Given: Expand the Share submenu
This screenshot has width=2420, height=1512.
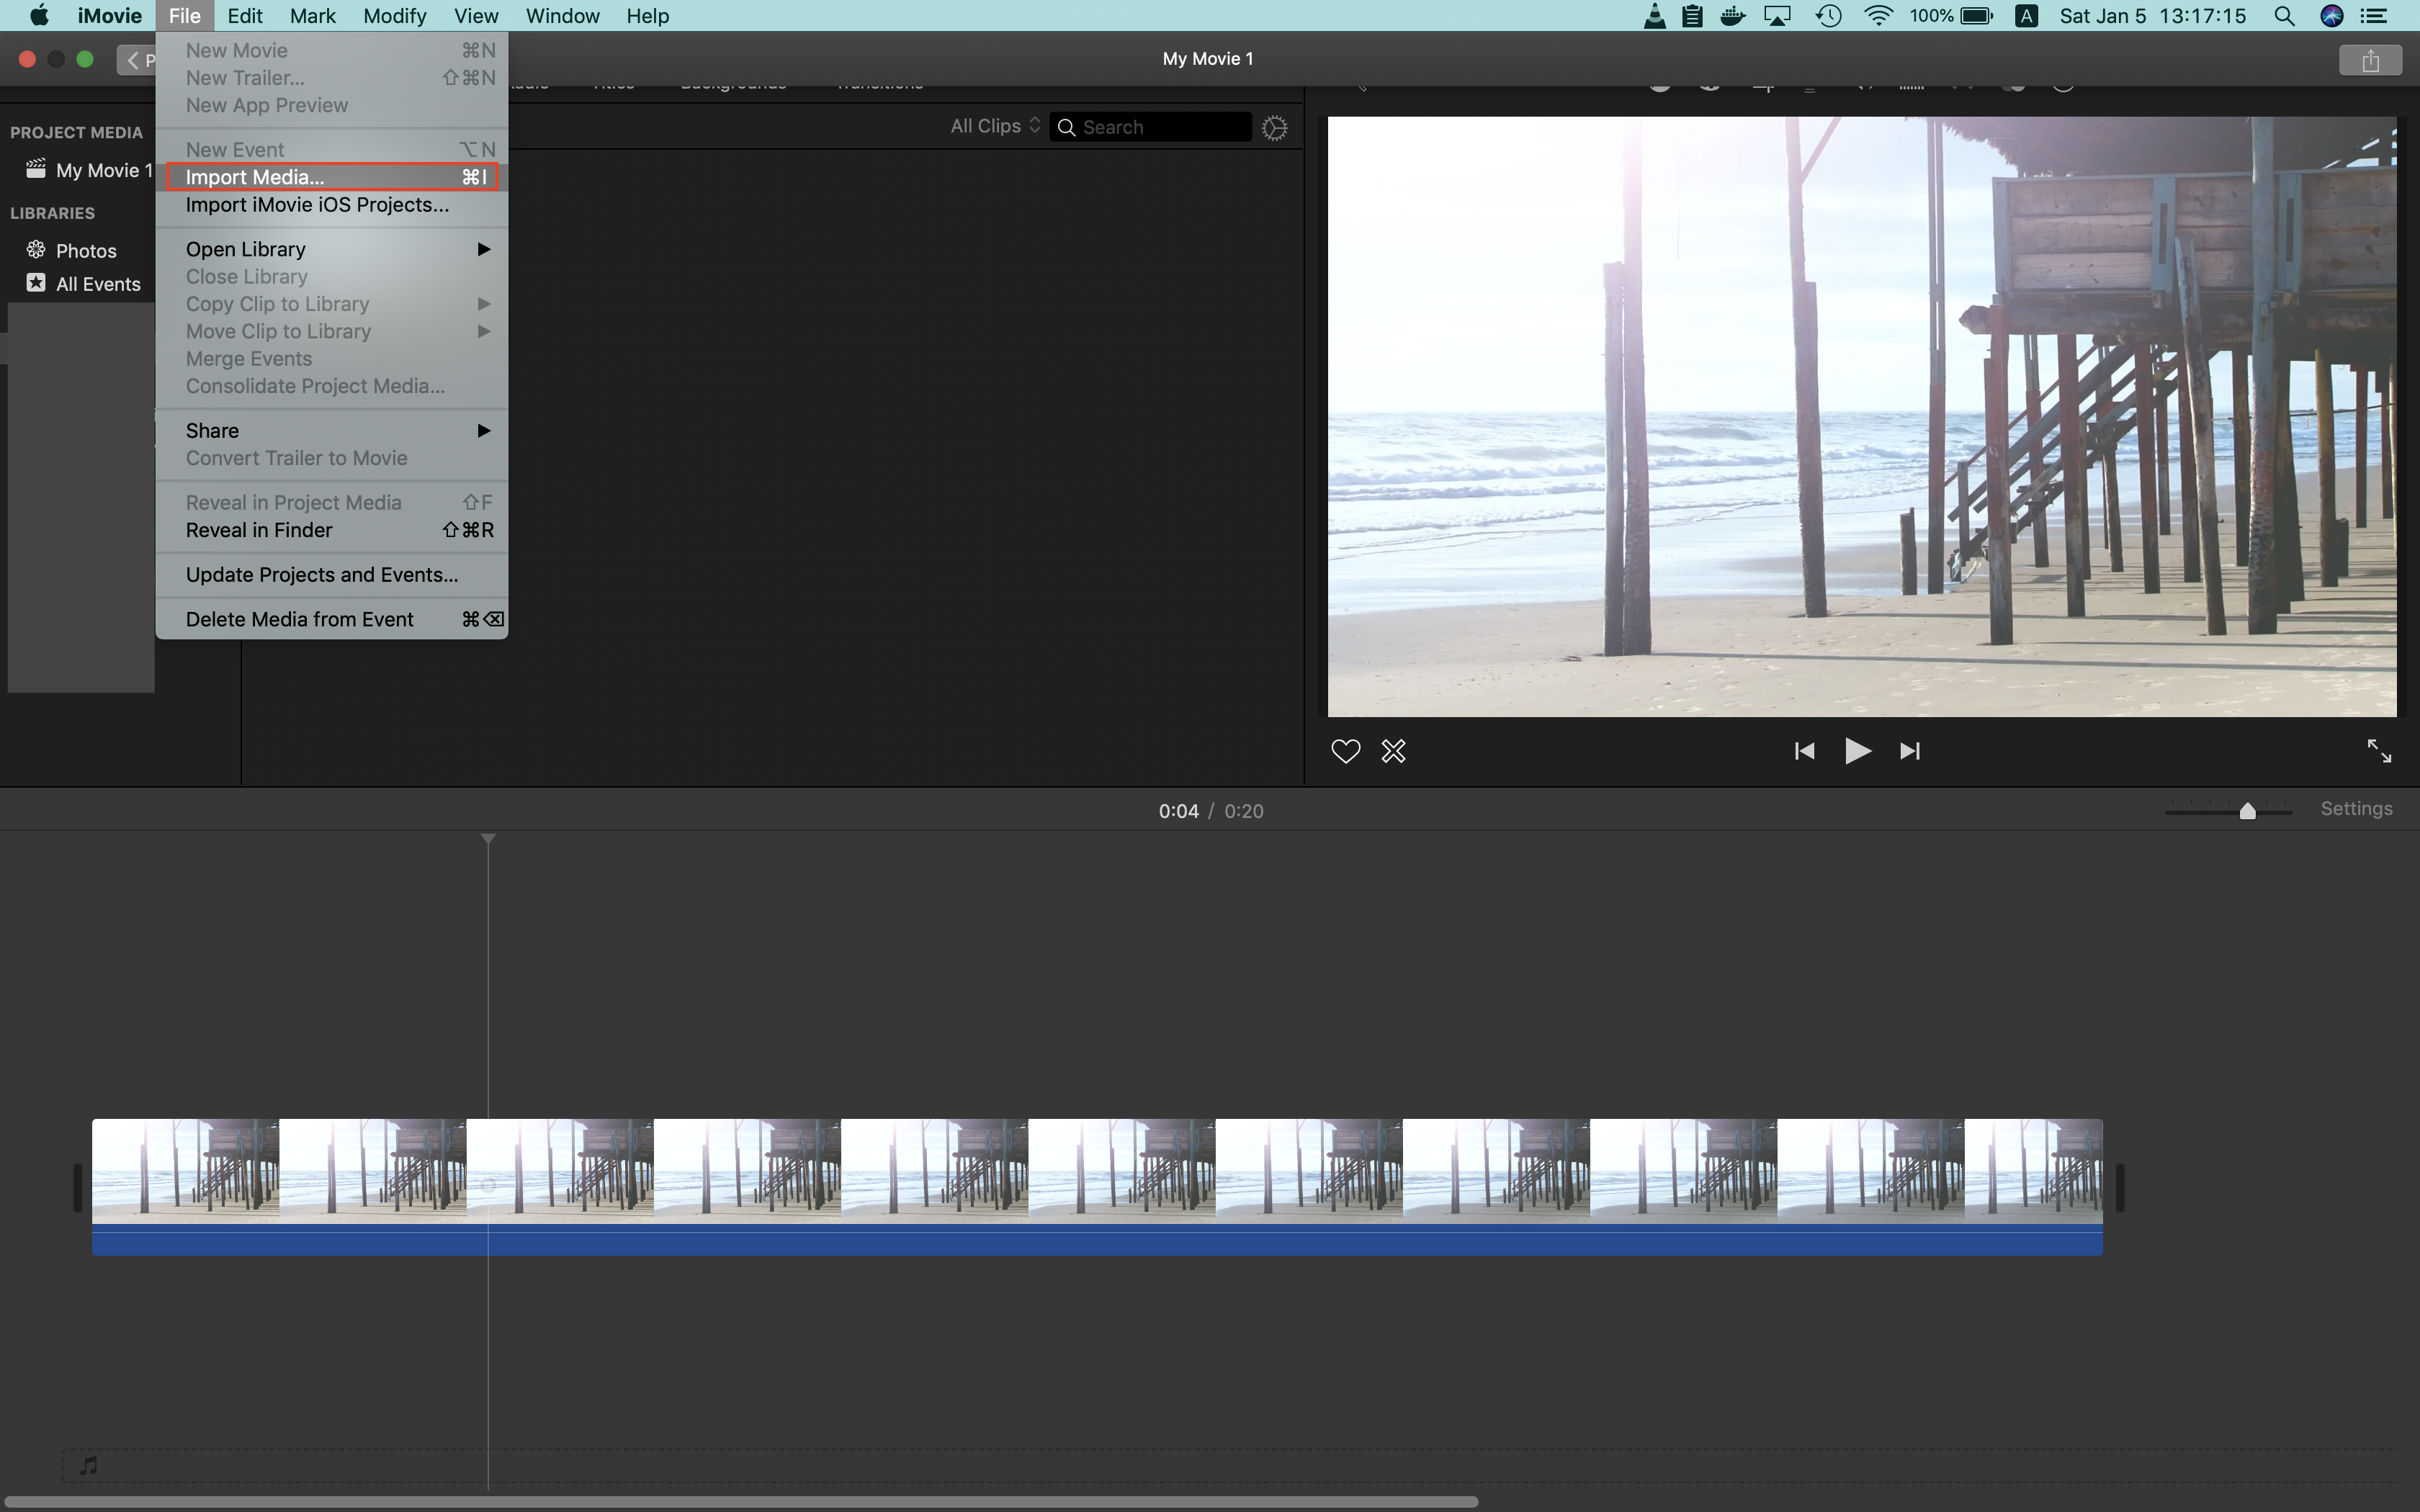Looking at the screenshot, I should [x=332, y=430].
